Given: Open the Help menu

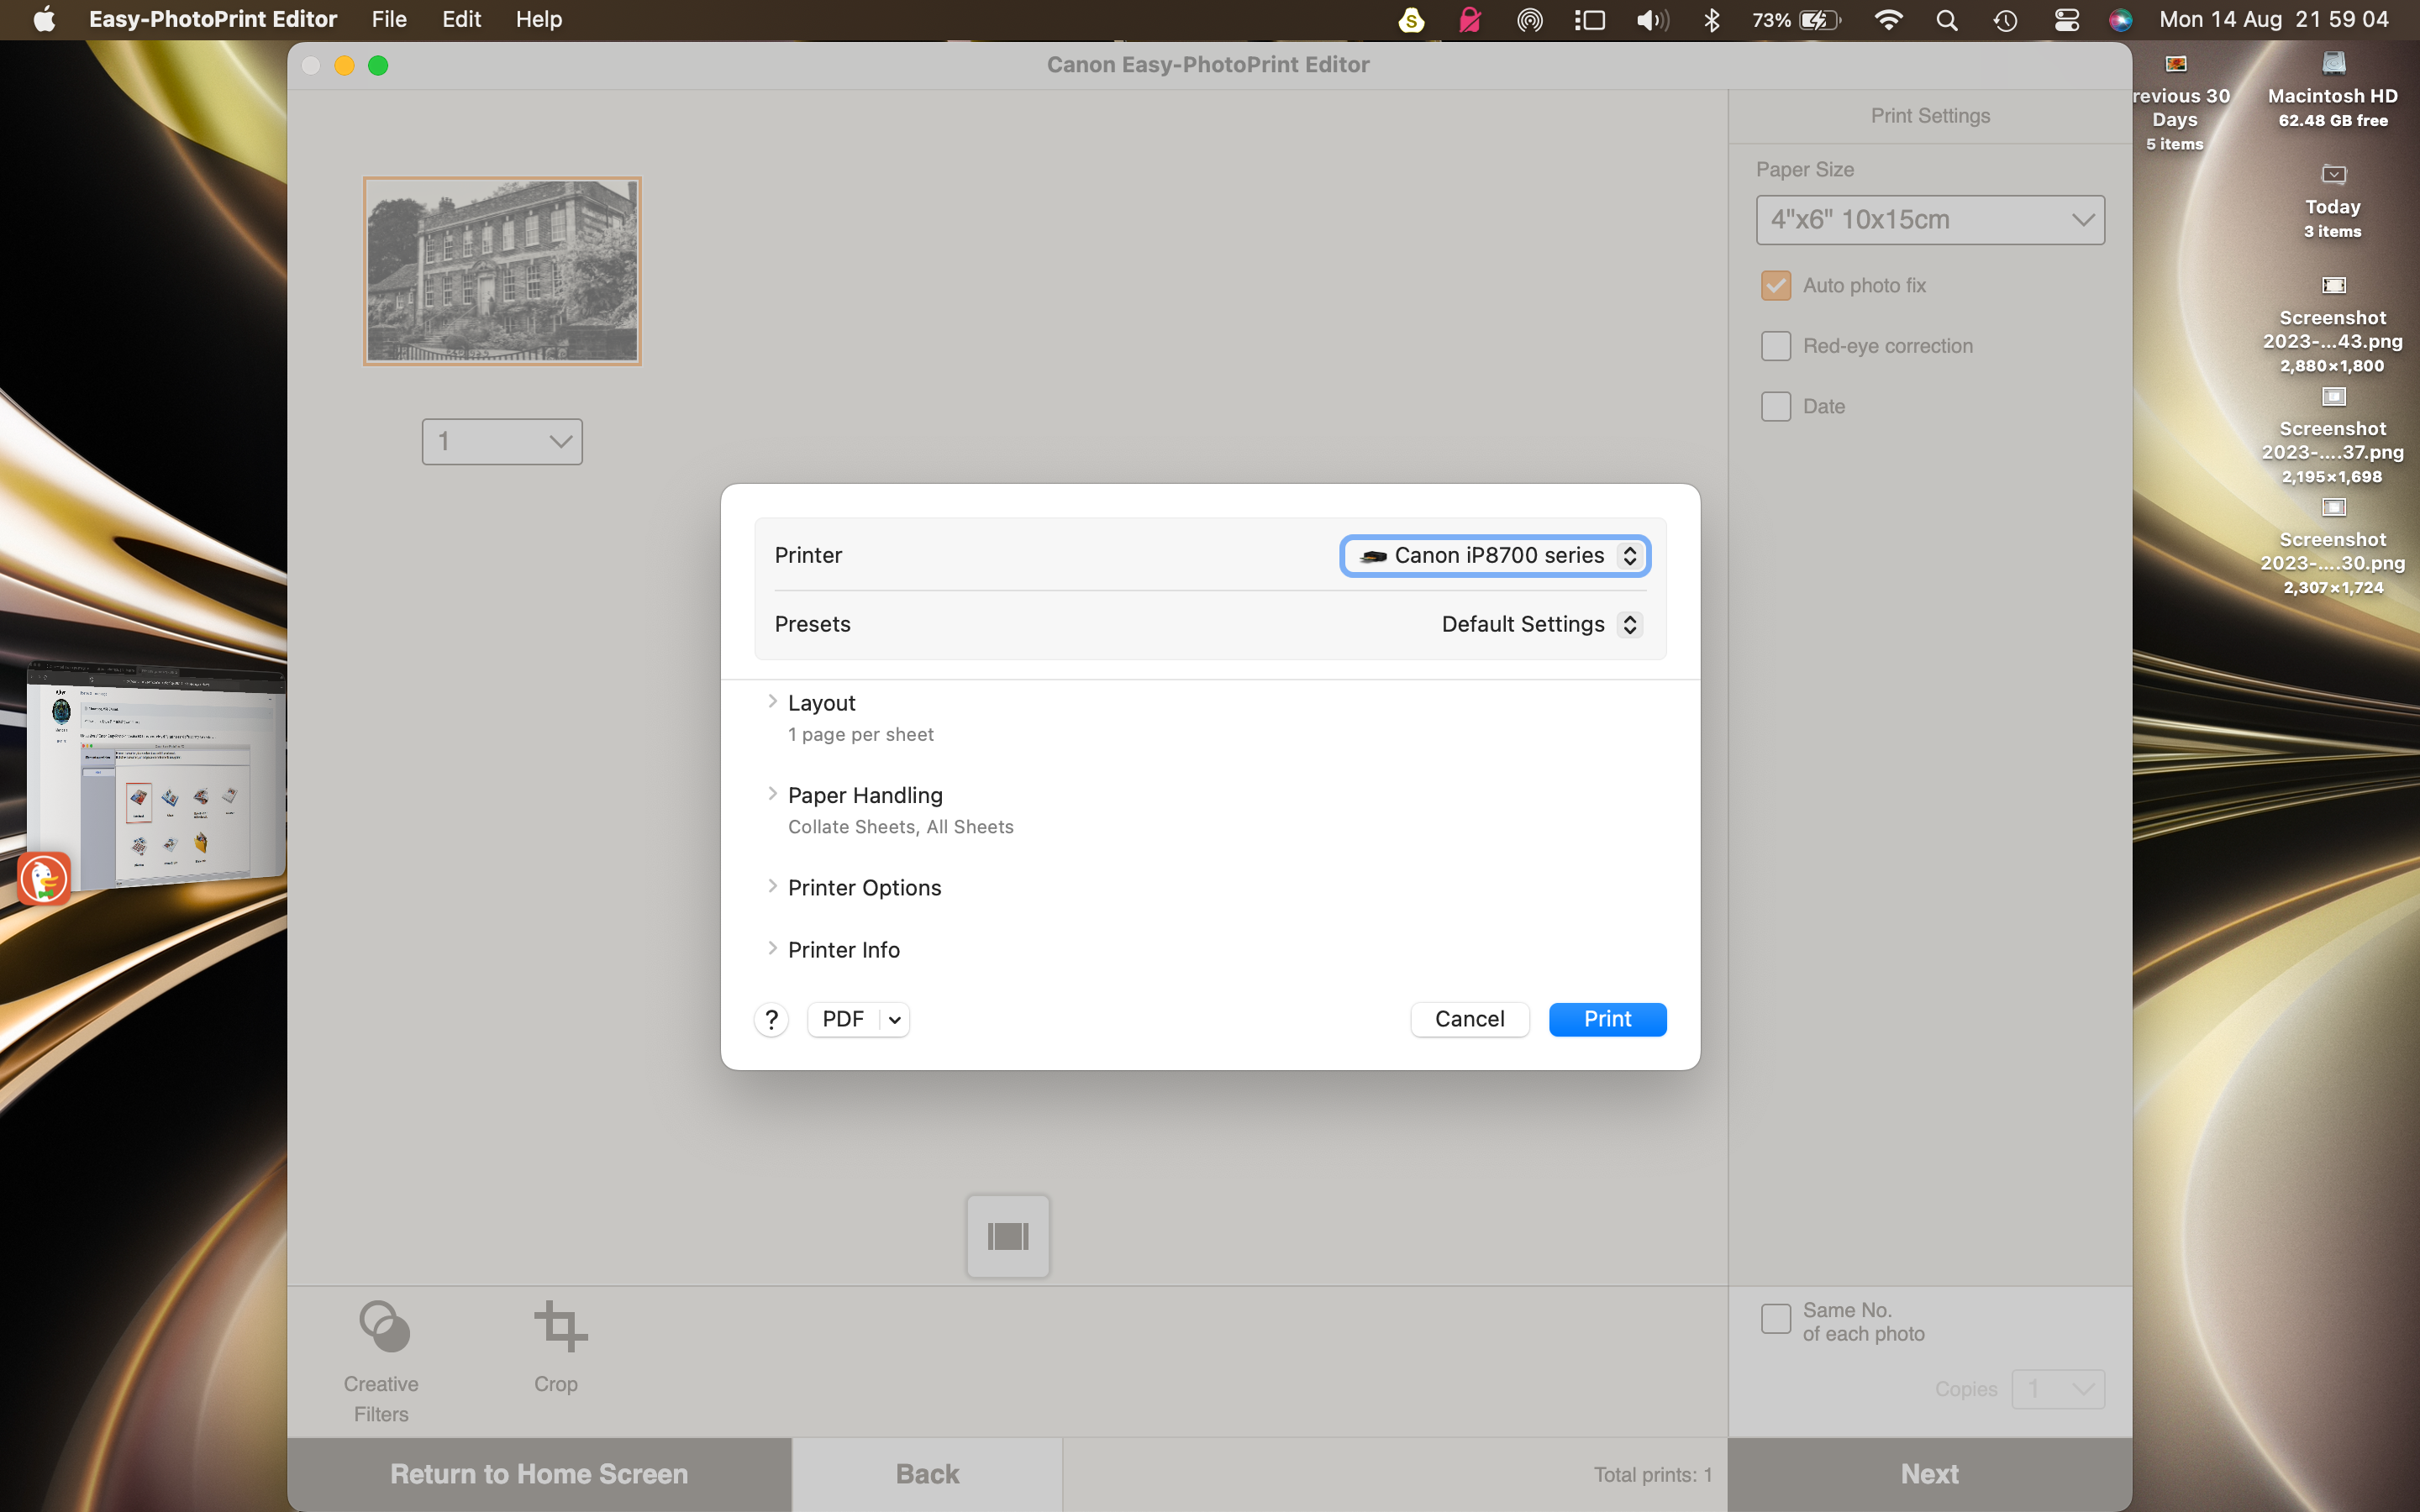Looking at the screenshot, I should tap(539, 19).
